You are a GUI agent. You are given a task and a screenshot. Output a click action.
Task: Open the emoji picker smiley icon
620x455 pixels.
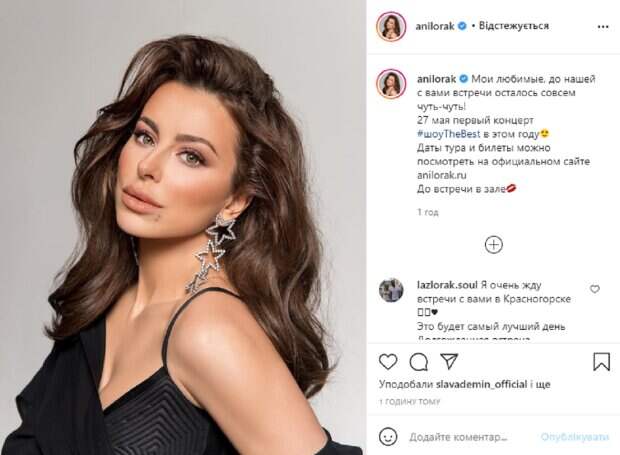click(388, 437)
